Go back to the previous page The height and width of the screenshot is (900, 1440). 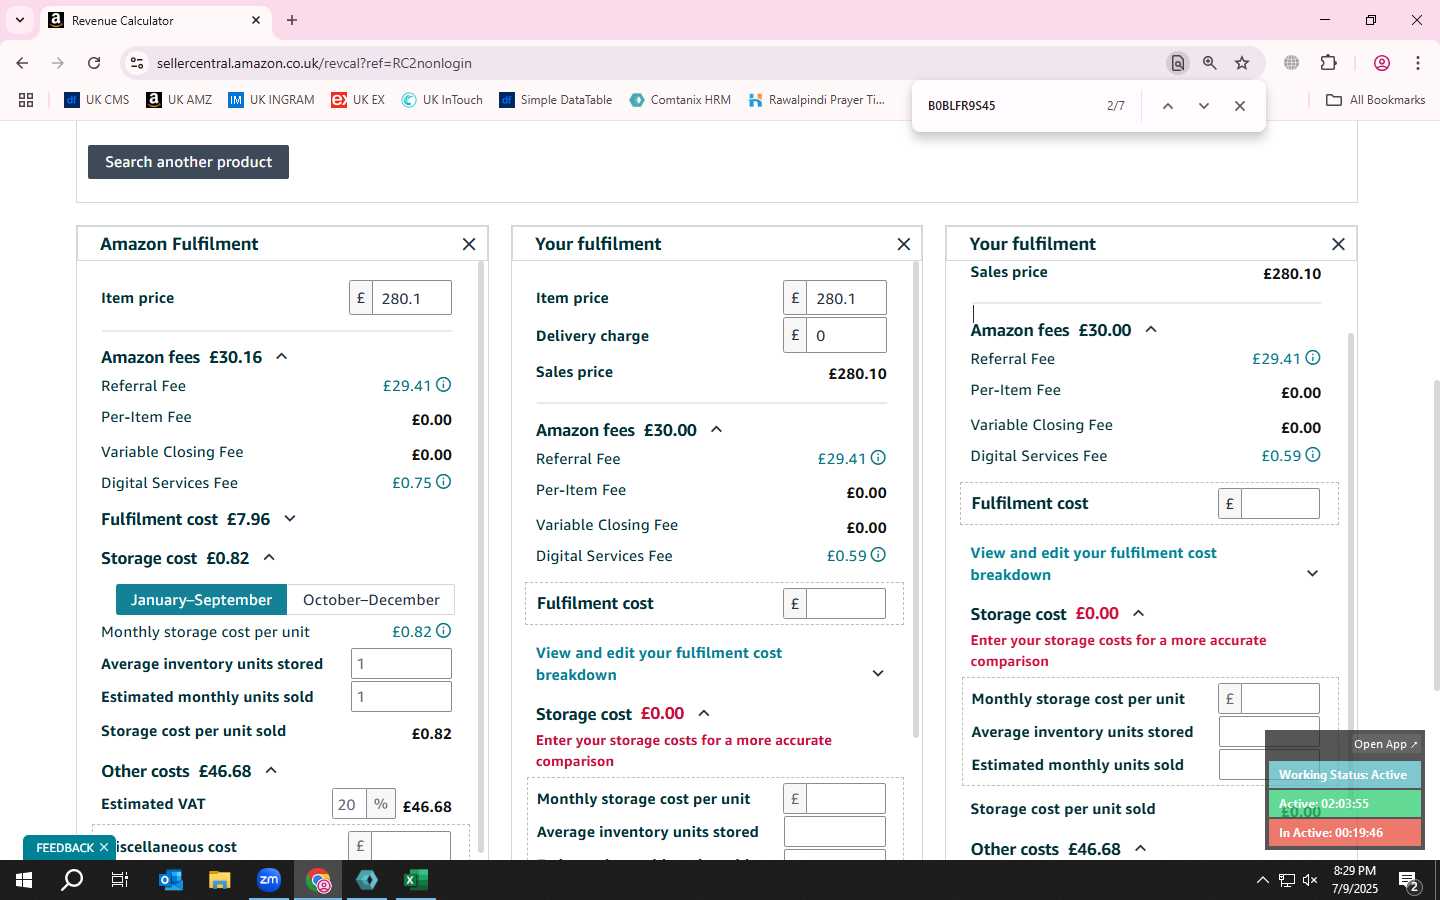click(22, 63)
